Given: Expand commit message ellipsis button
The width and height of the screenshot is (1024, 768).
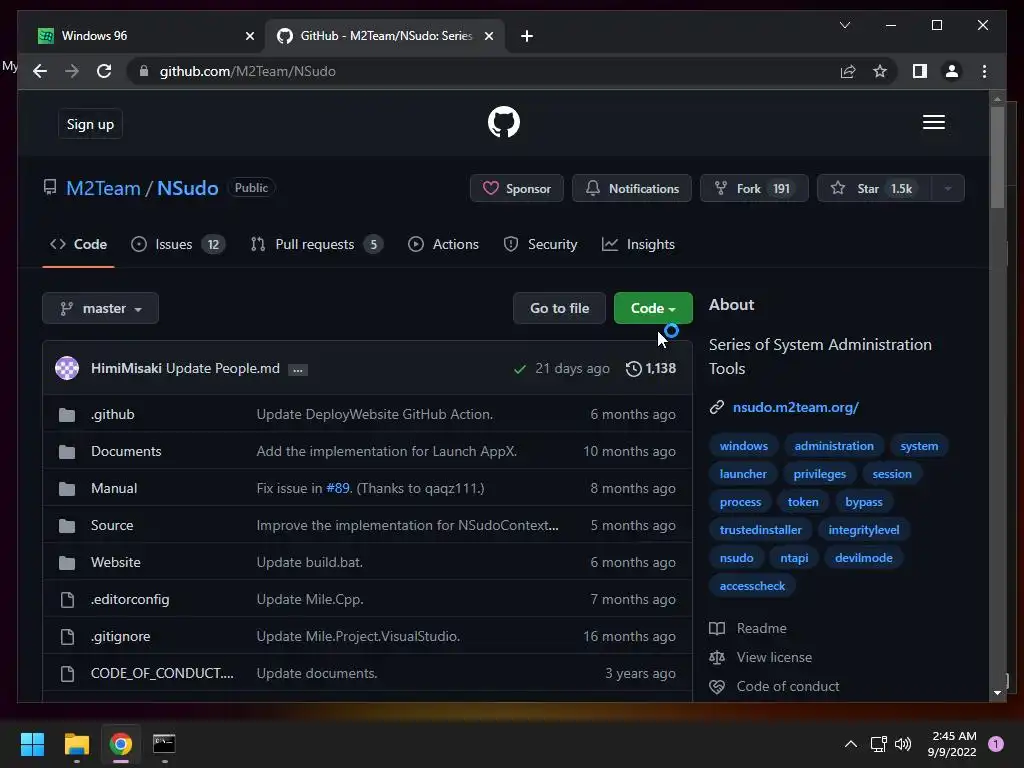Looking at the screenshot, I should (x=298, y=370).
